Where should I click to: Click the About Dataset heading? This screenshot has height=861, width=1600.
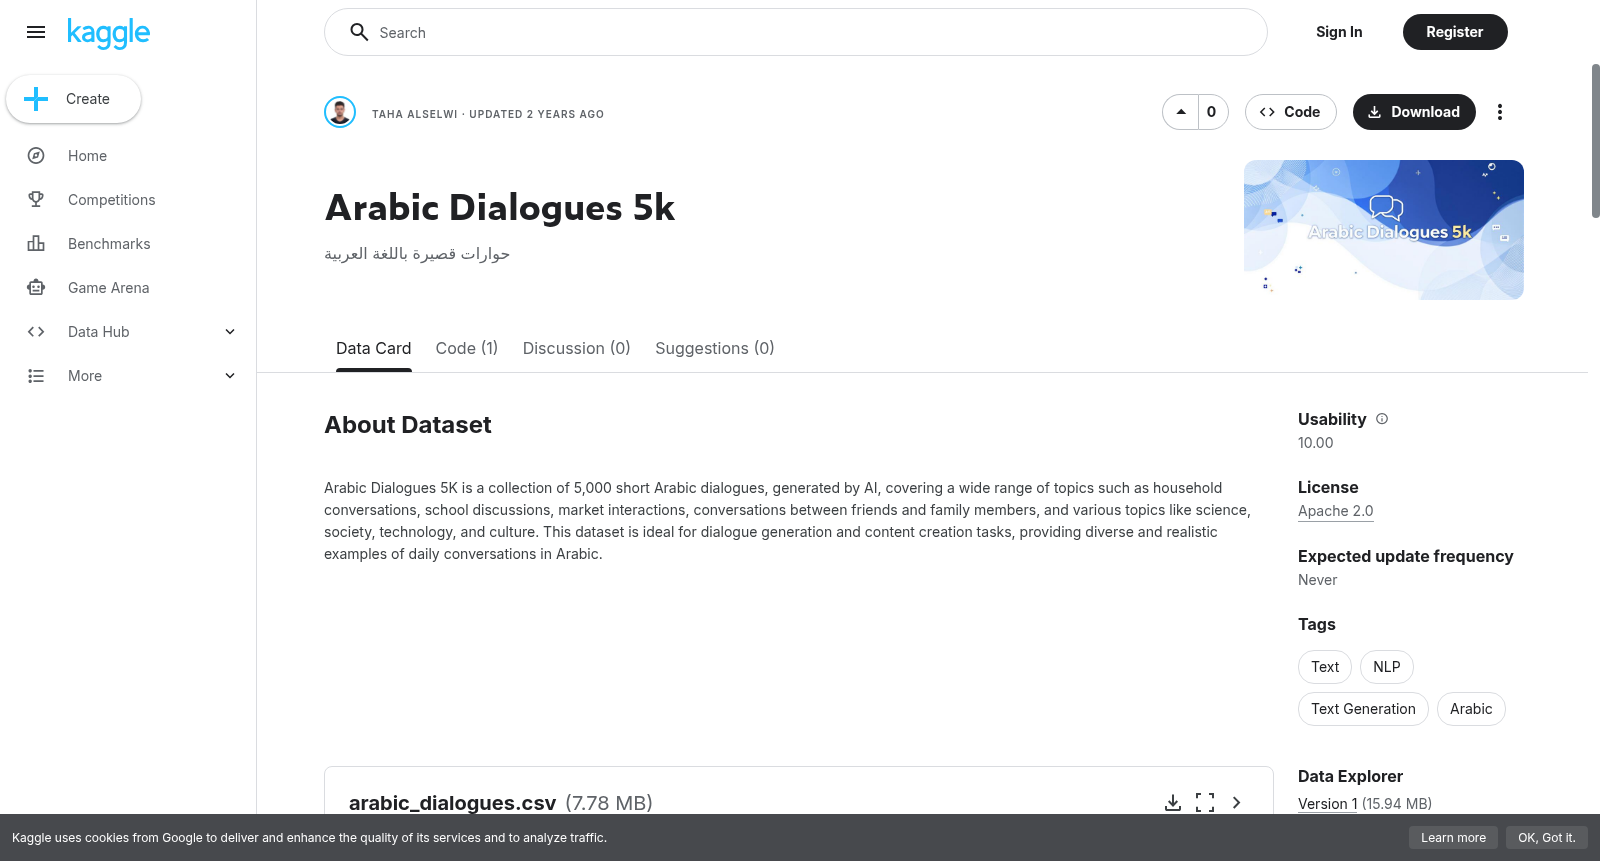(408, 425)
